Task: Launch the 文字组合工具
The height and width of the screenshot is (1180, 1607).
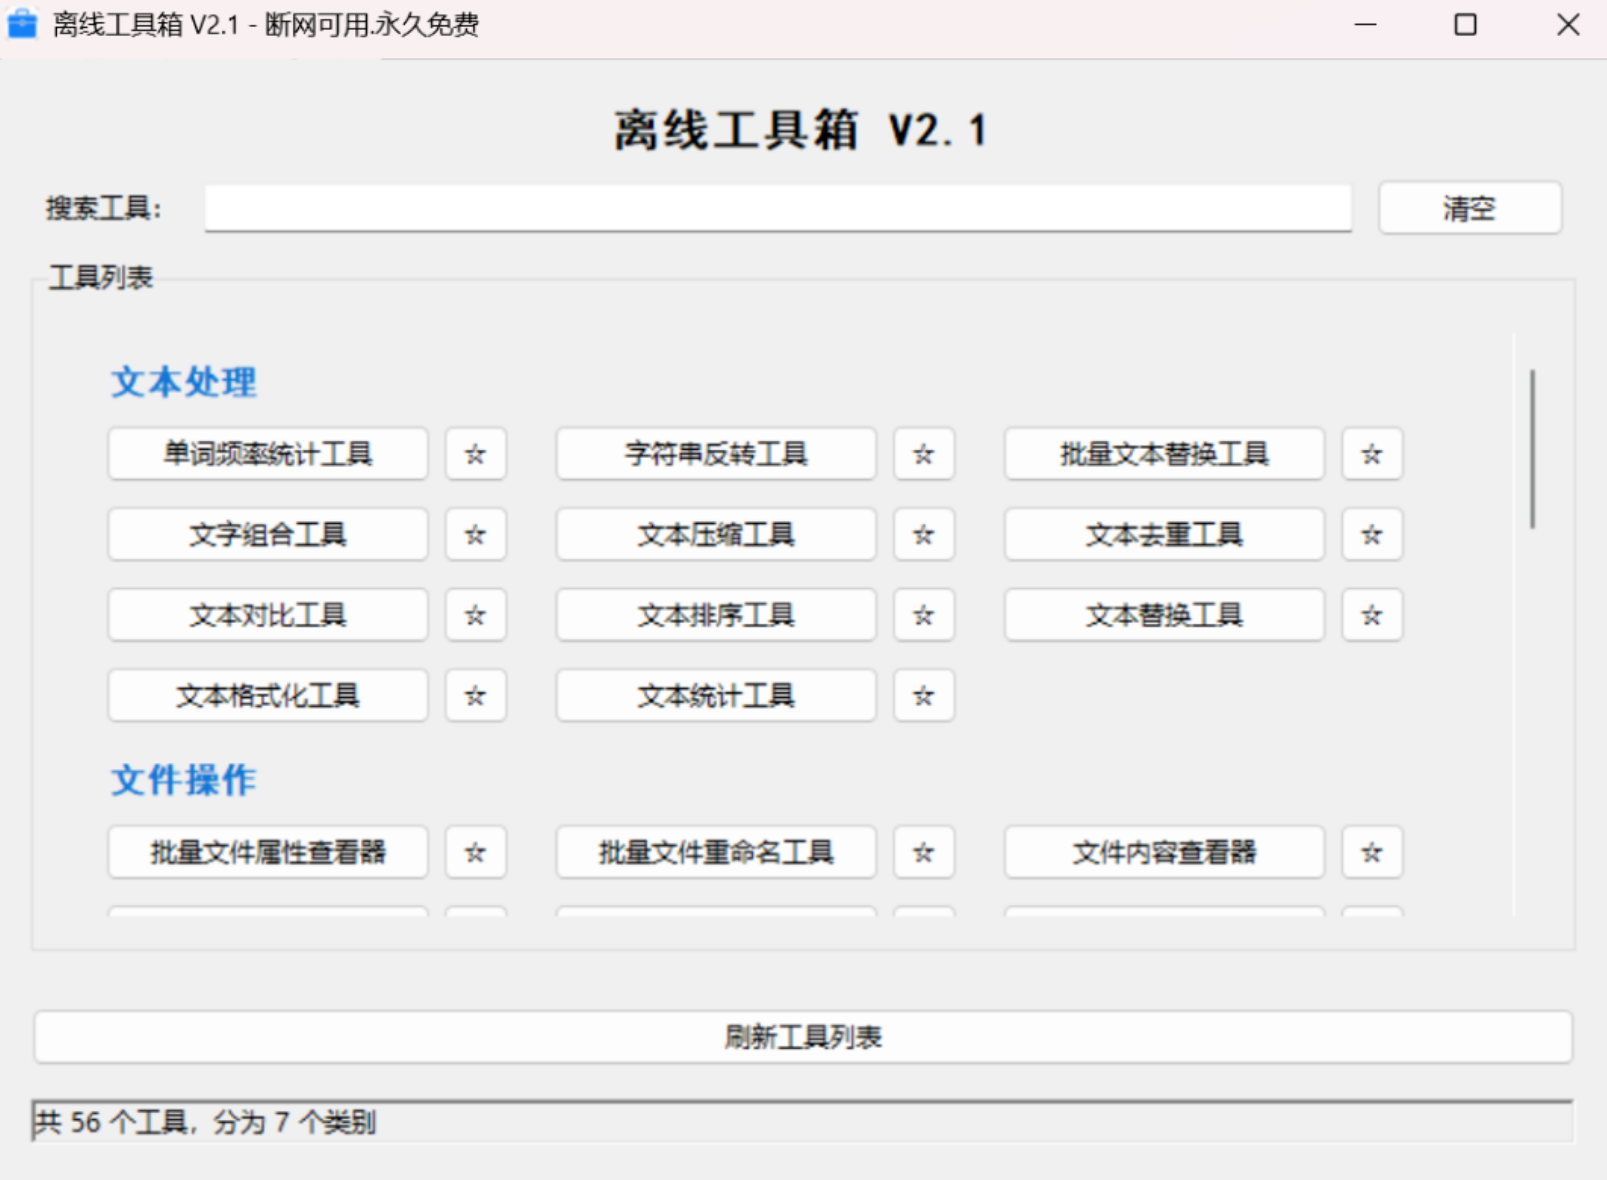Action: tap(267, 535)
